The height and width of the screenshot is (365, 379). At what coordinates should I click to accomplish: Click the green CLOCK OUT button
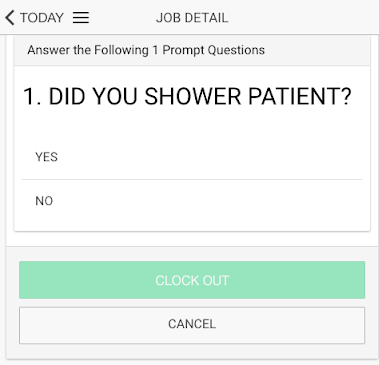[192, 280]
